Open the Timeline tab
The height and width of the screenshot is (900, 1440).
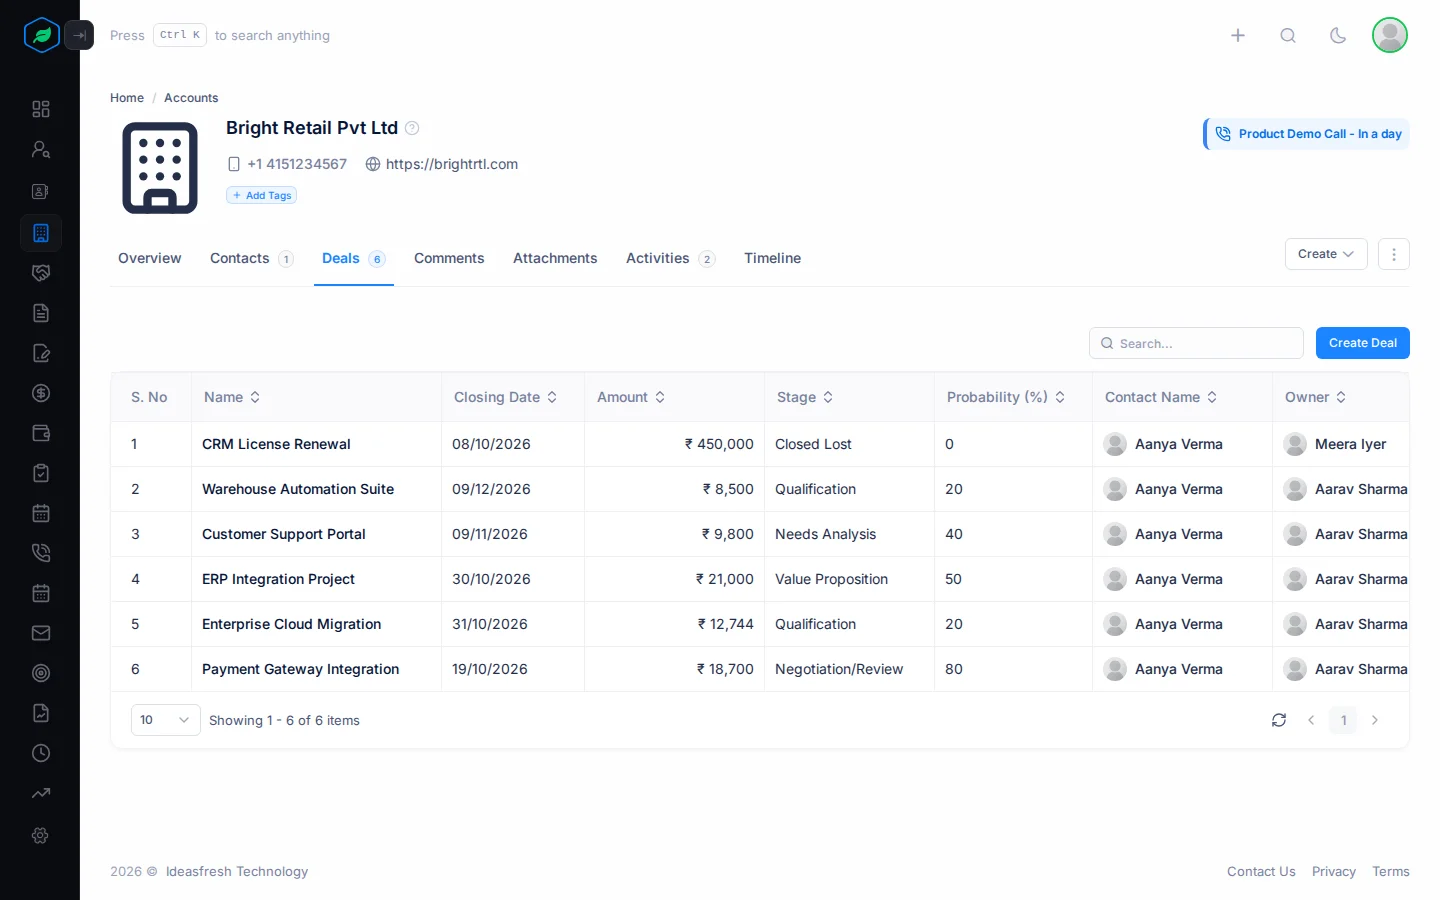tap(773, 258)
